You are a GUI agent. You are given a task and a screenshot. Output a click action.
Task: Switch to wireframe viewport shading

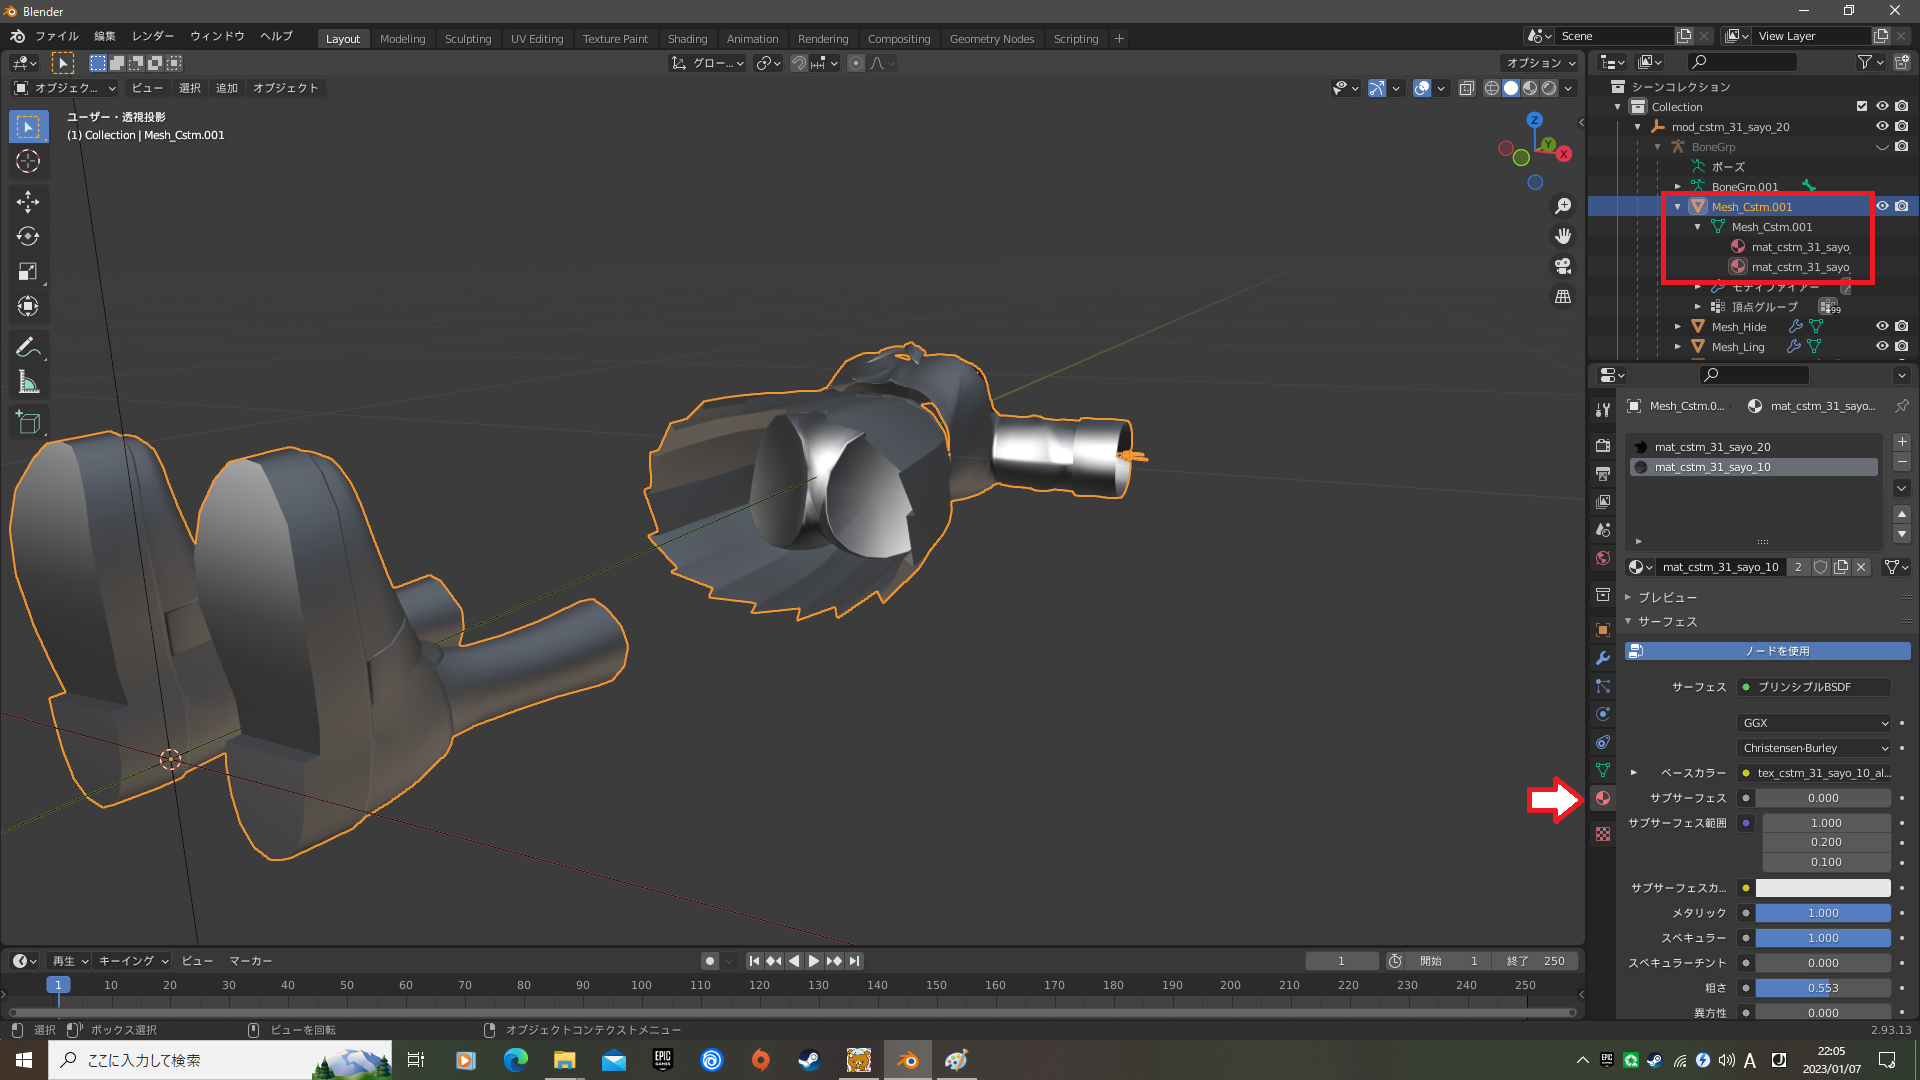tap(1492, 88)
